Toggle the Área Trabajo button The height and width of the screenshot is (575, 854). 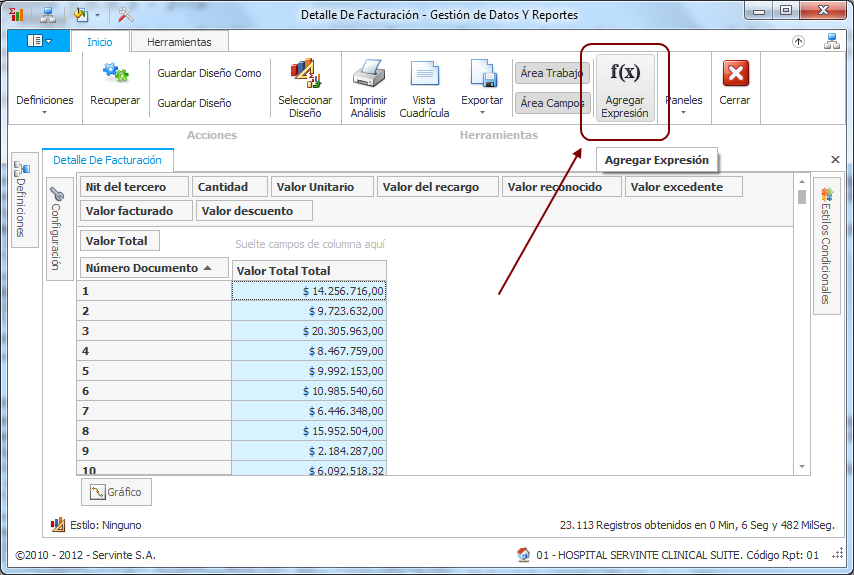pos(552,73)
